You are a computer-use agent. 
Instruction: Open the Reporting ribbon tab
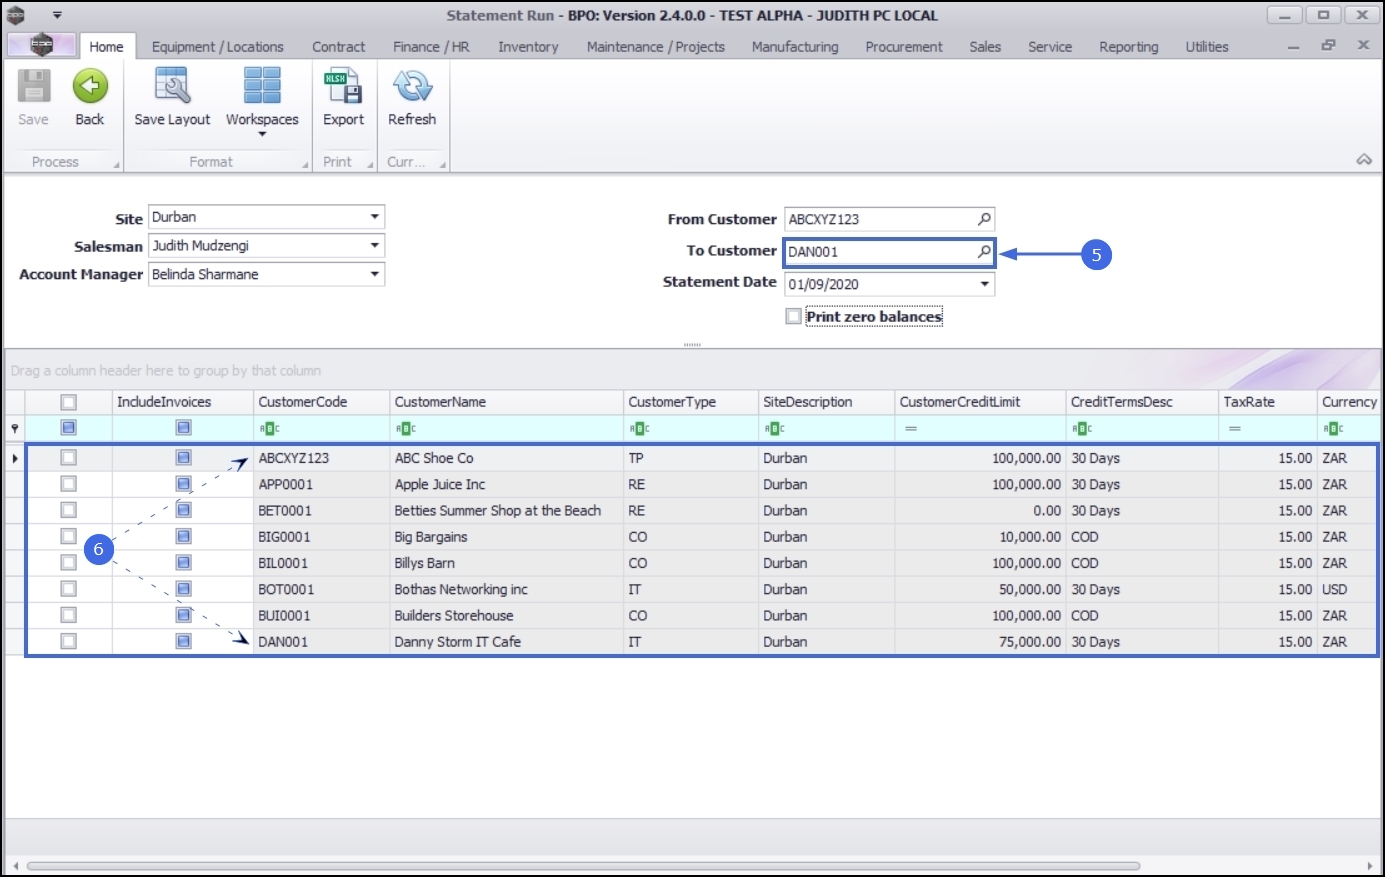1128,47
